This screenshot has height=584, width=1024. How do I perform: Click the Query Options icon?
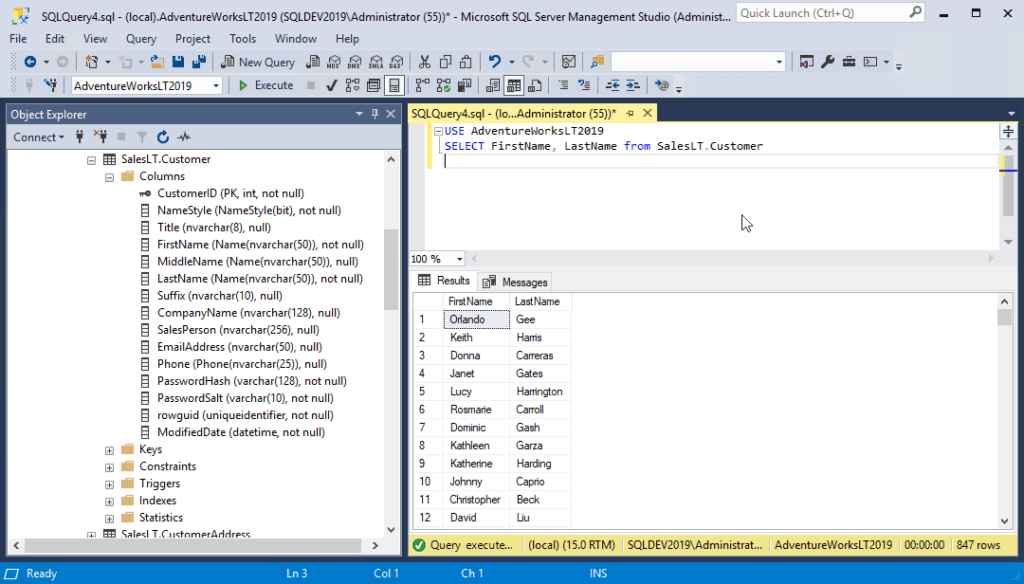coord(374,86)
